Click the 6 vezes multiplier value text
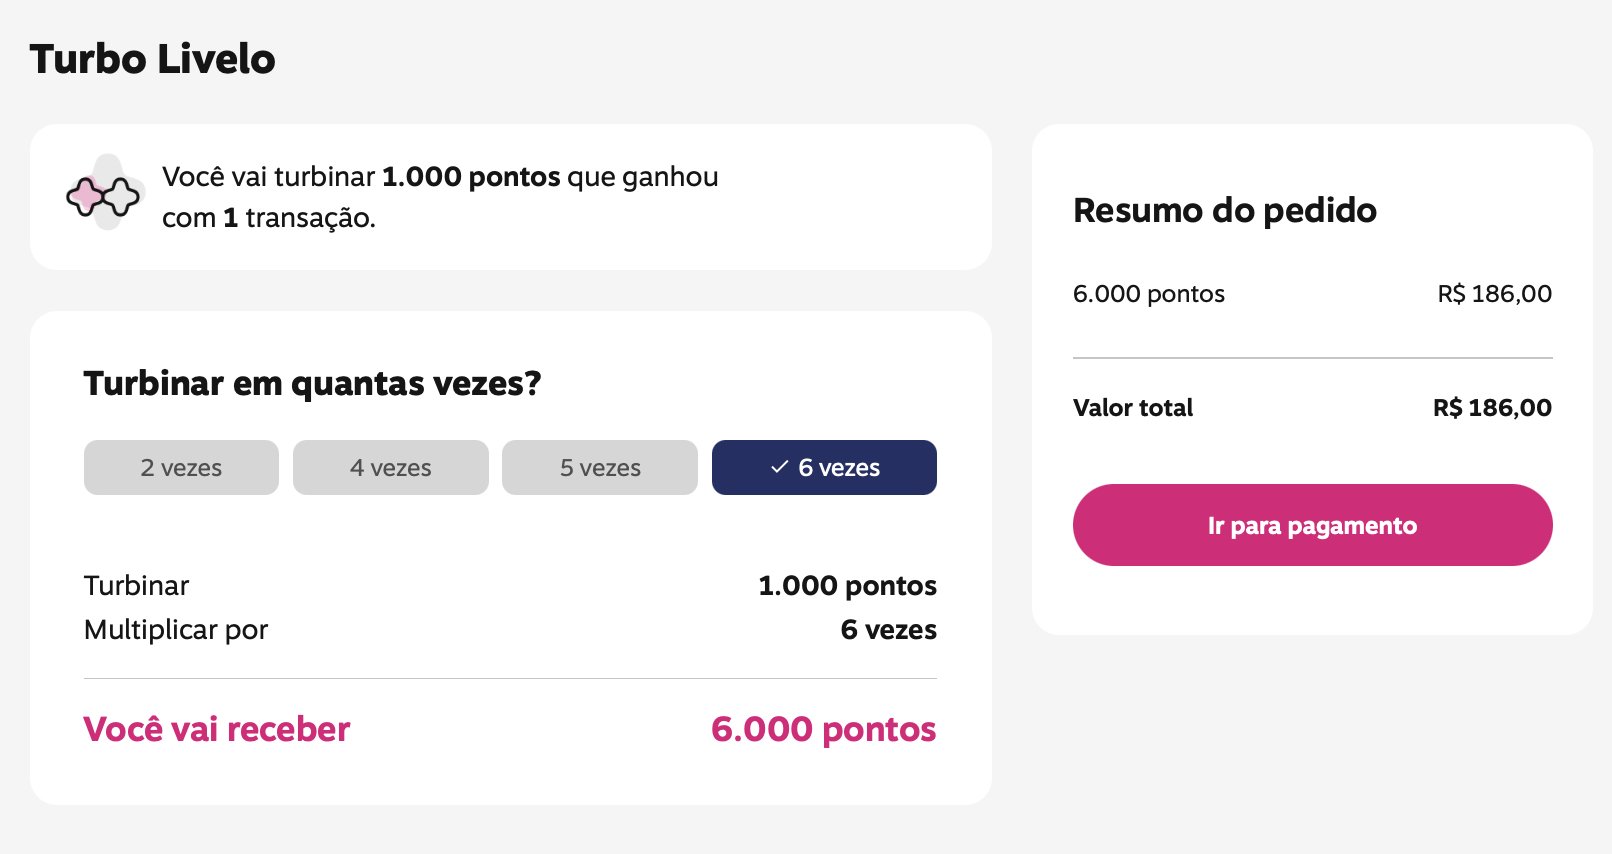 click(888, 630)
